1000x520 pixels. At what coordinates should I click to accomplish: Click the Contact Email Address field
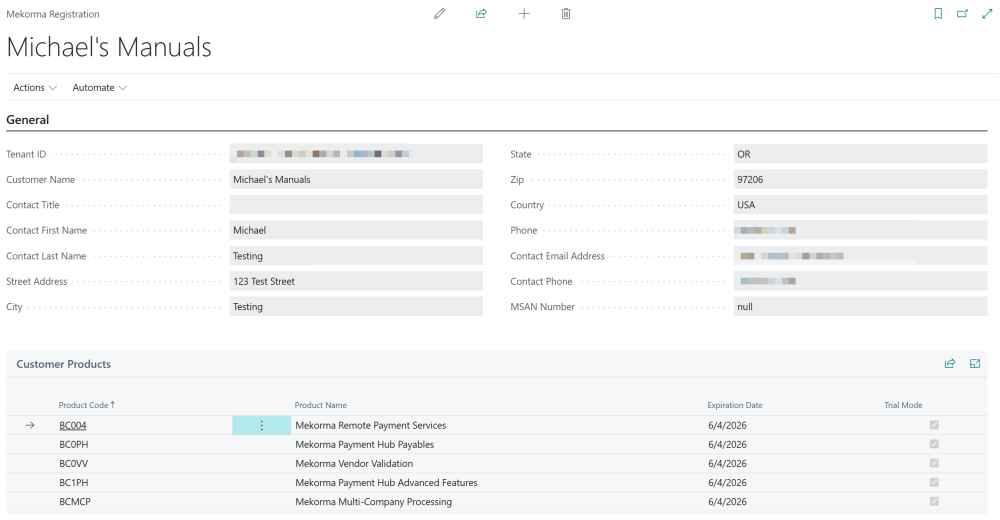860,256
